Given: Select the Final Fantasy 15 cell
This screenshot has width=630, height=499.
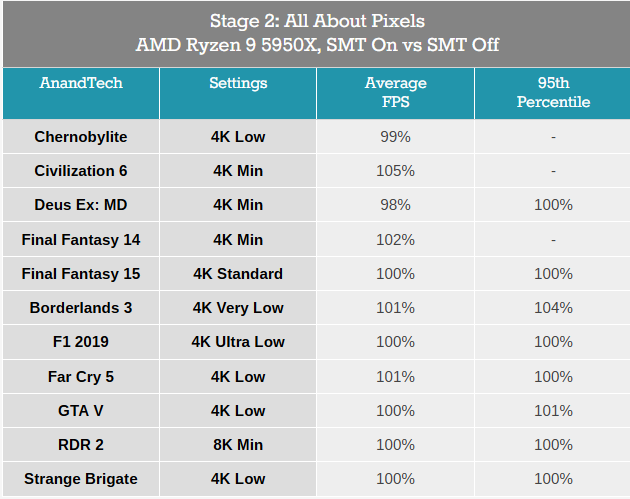Looking at the screenshot, I should 81,274.
